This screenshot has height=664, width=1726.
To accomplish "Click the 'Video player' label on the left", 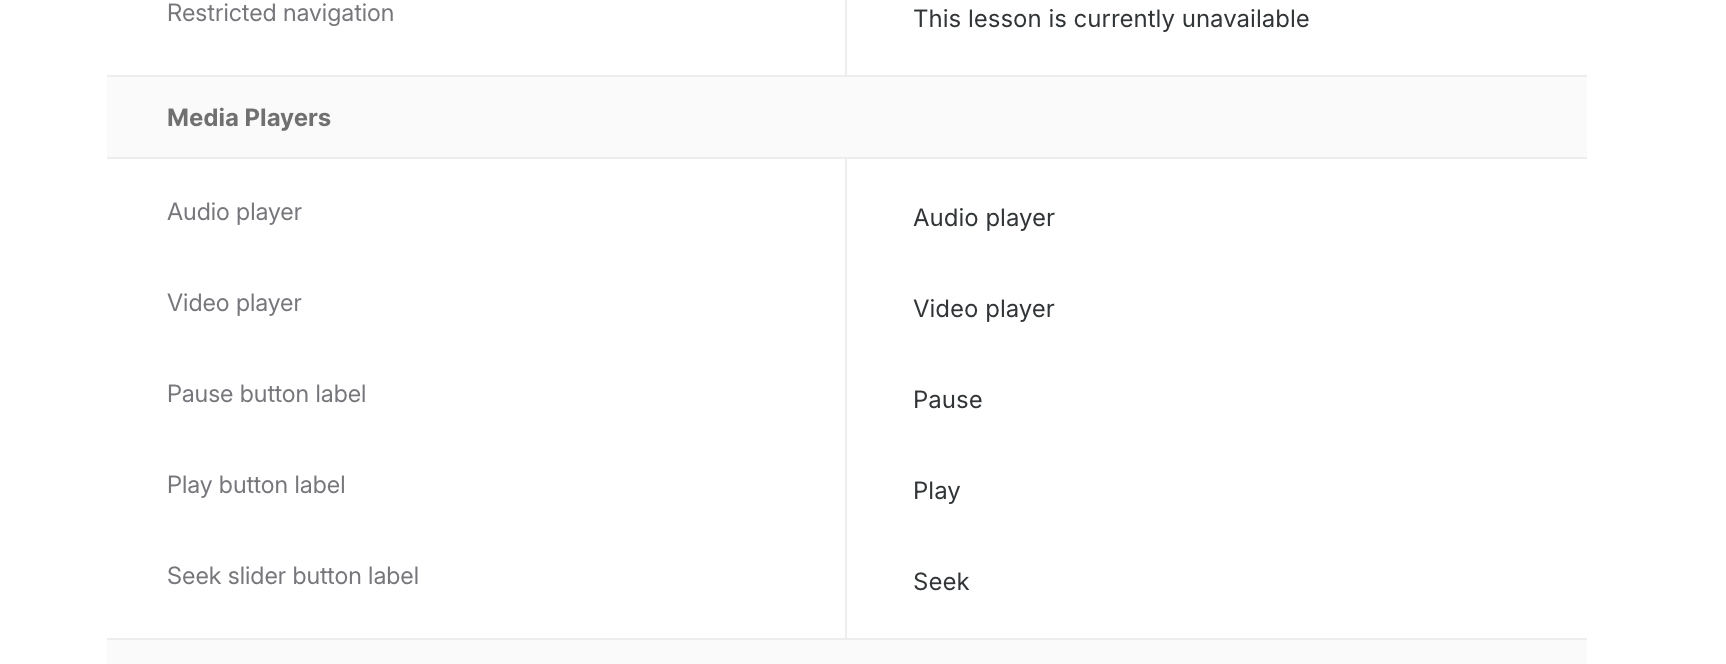I will (x=234, y=303).
